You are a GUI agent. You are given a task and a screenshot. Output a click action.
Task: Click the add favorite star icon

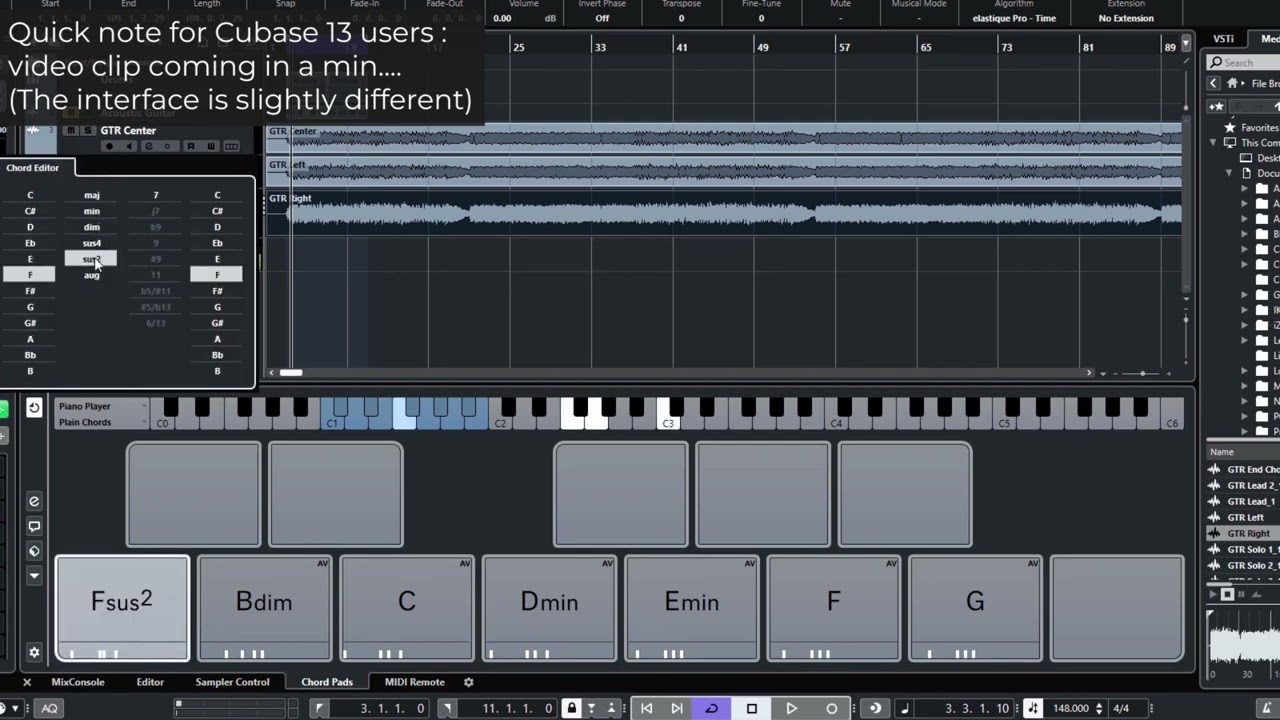pos(1216,106)
